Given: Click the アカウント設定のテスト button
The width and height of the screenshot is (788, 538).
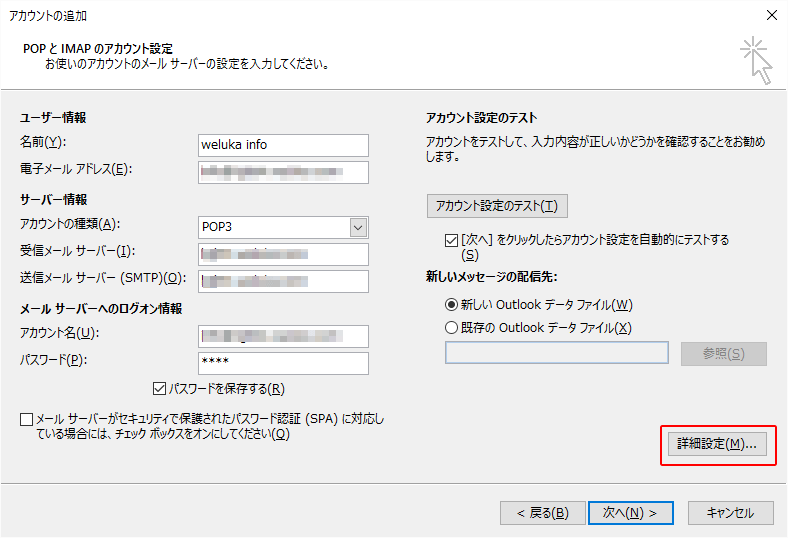Looking at the screenshot, I should [497, 206].
